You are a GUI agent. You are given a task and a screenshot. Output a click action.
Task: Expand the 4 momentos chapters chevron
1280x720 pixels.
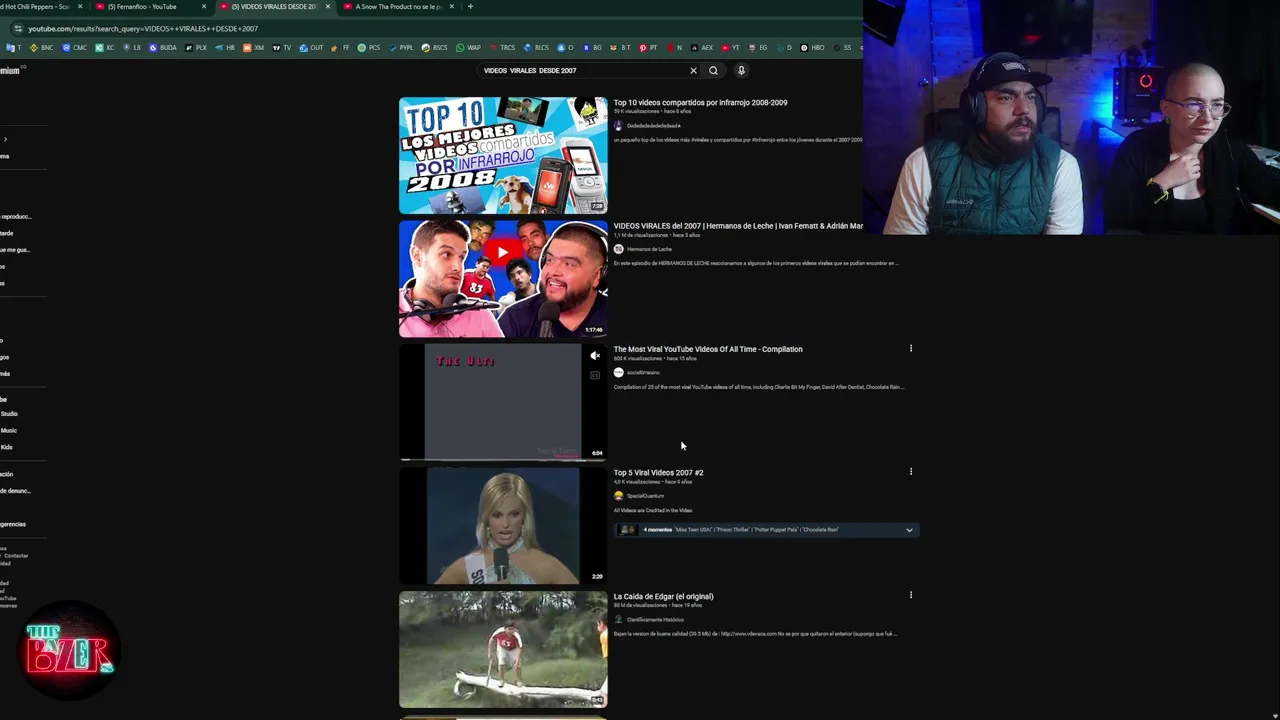pos(909,530)
